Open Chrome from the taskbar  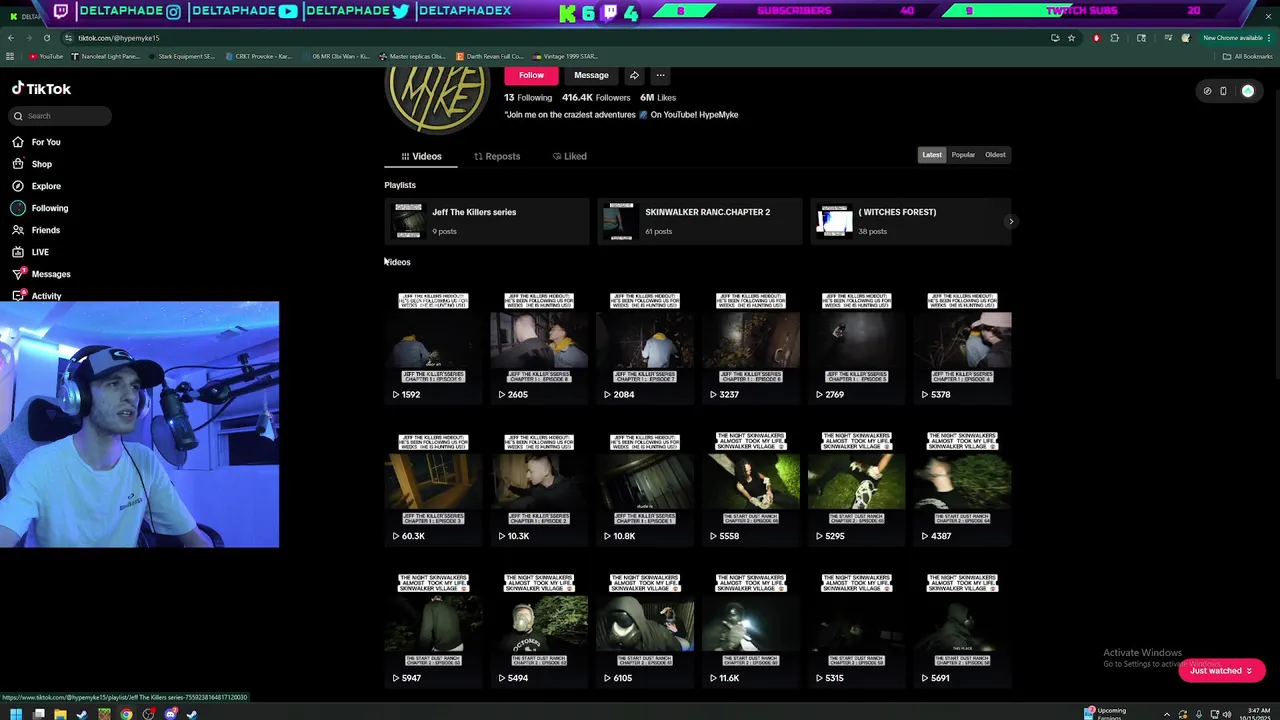[x=126, y=714]
